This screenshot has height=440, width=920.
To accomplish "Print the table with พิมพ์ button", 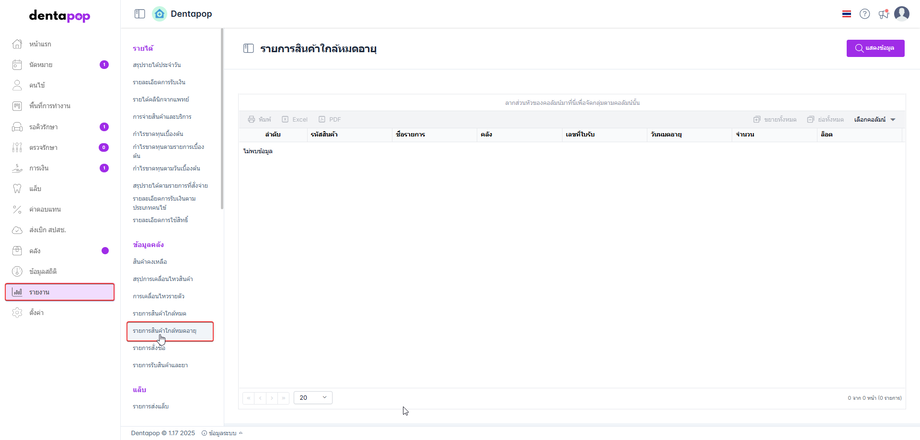I will [x=259, y=119].
